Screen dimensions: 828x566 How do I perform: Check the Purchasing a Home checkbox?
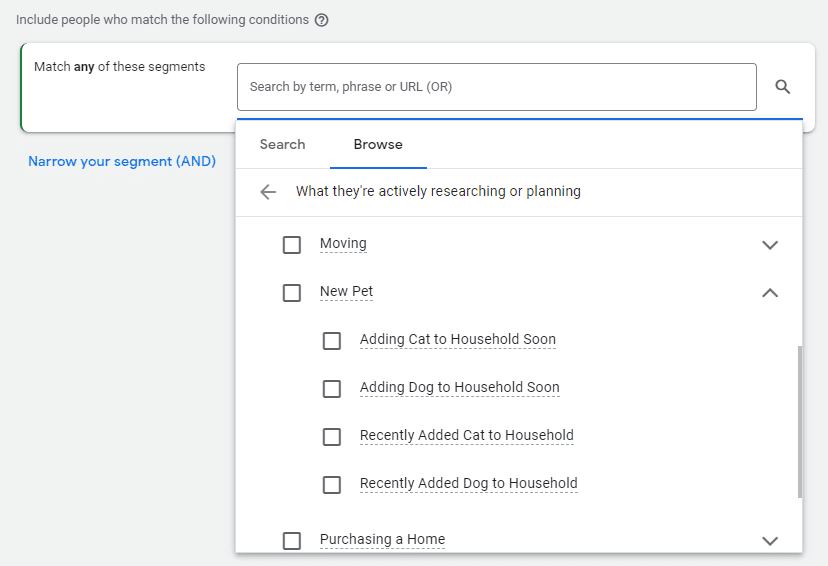click(x=291, y=541)
